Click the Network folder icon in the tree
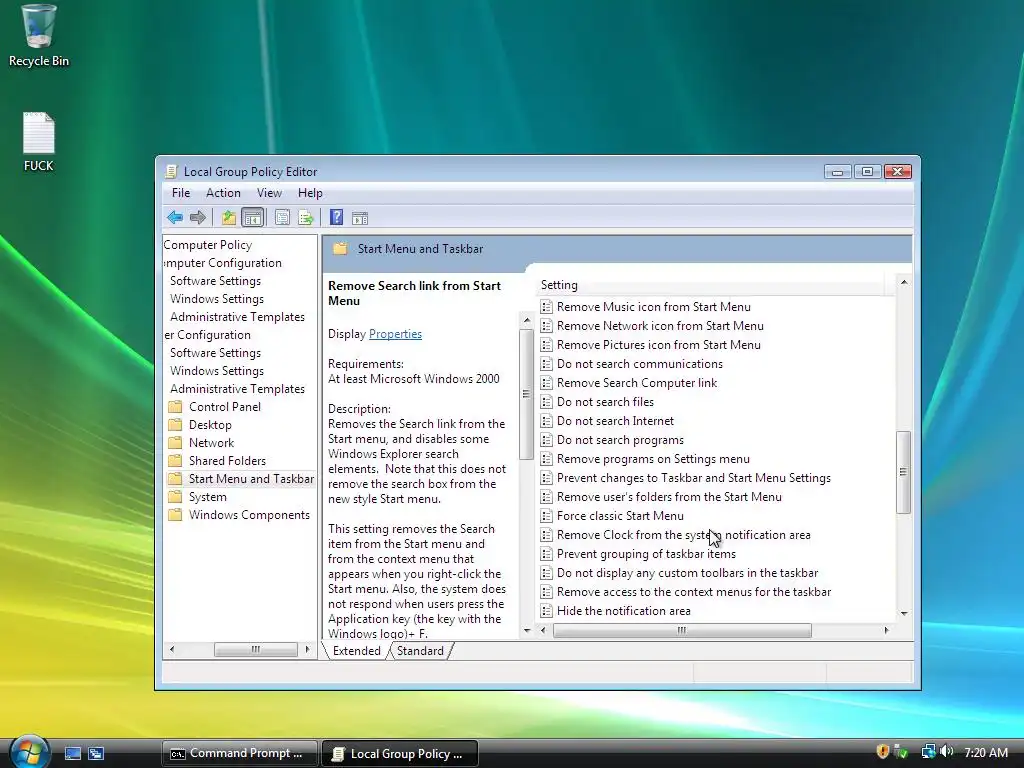The height and width of the screenshot is (768, 1024). click(175, 443)
